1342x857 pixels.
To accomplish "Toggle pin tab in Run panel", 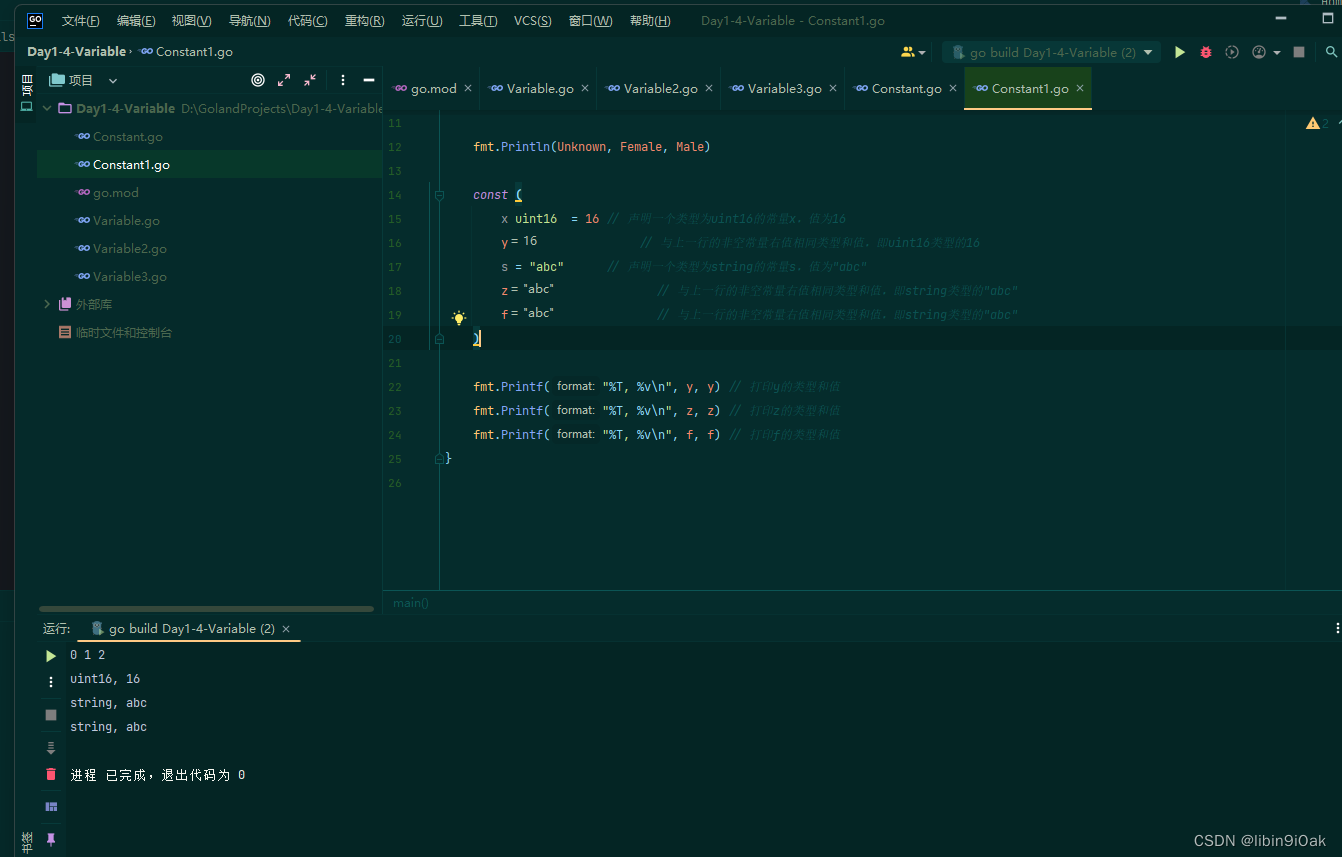I will [x=51, y=839].
